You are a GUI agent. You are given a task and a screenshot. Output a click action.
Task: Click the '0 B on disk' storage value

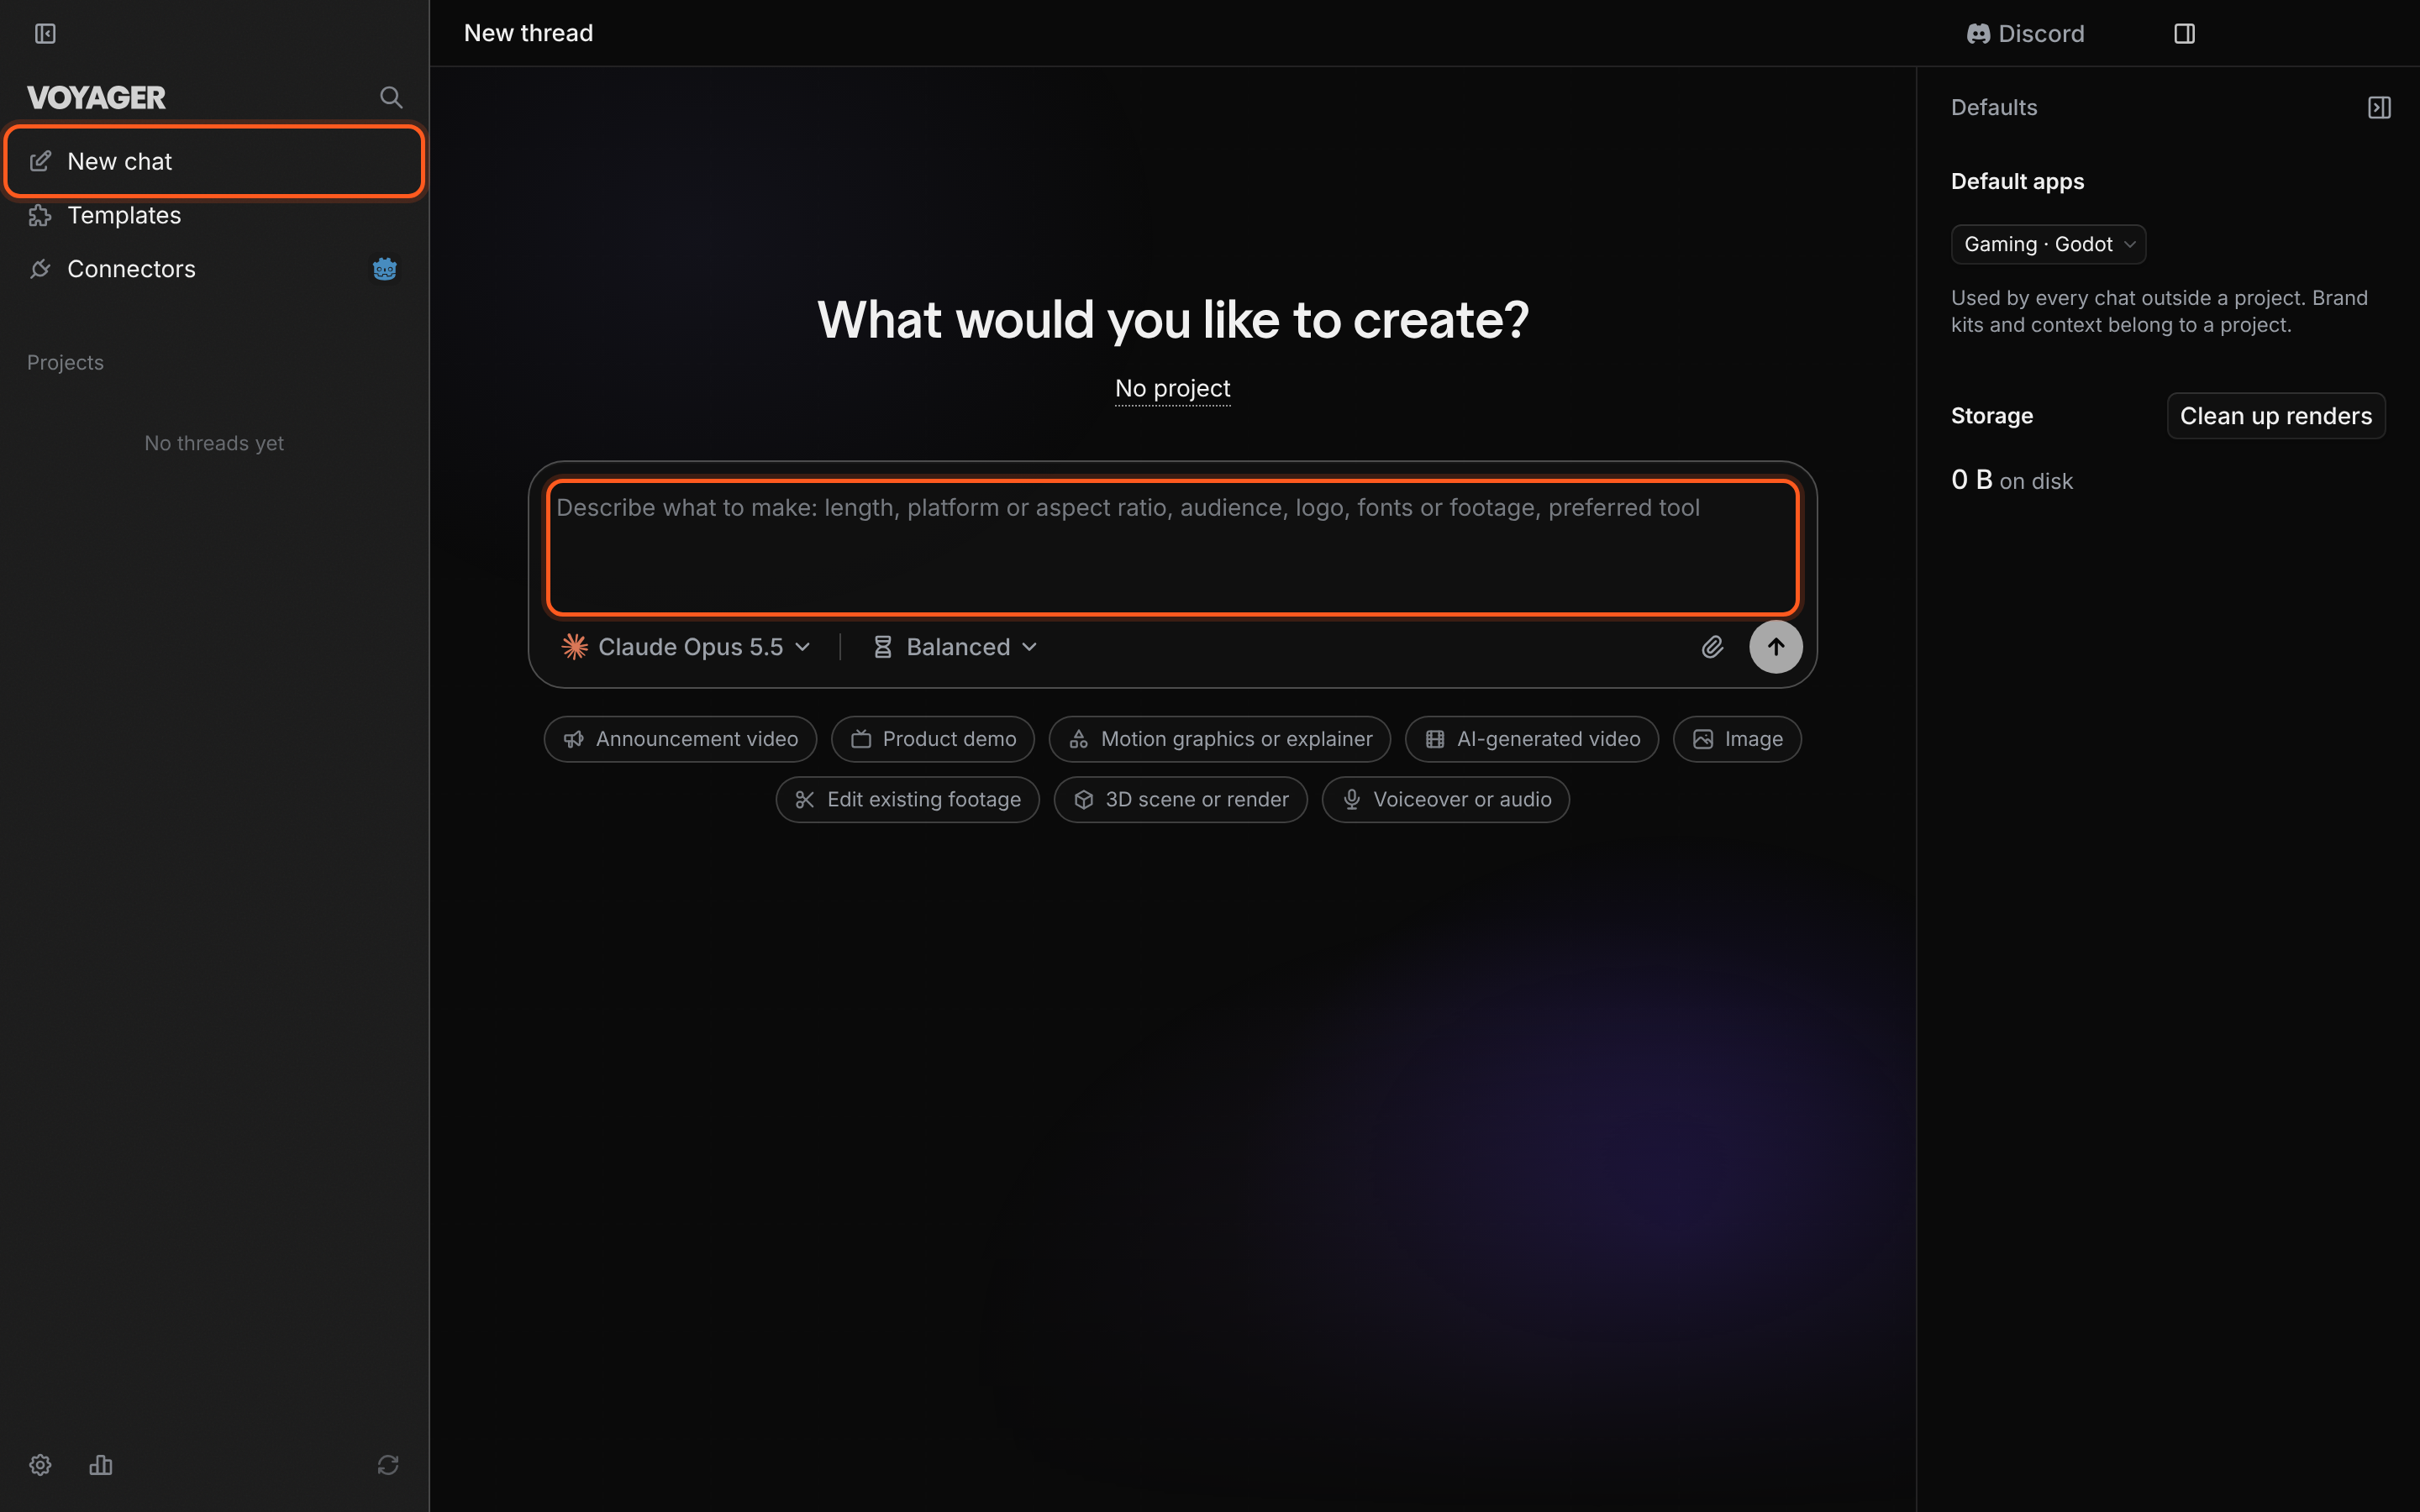(2012, 480)
